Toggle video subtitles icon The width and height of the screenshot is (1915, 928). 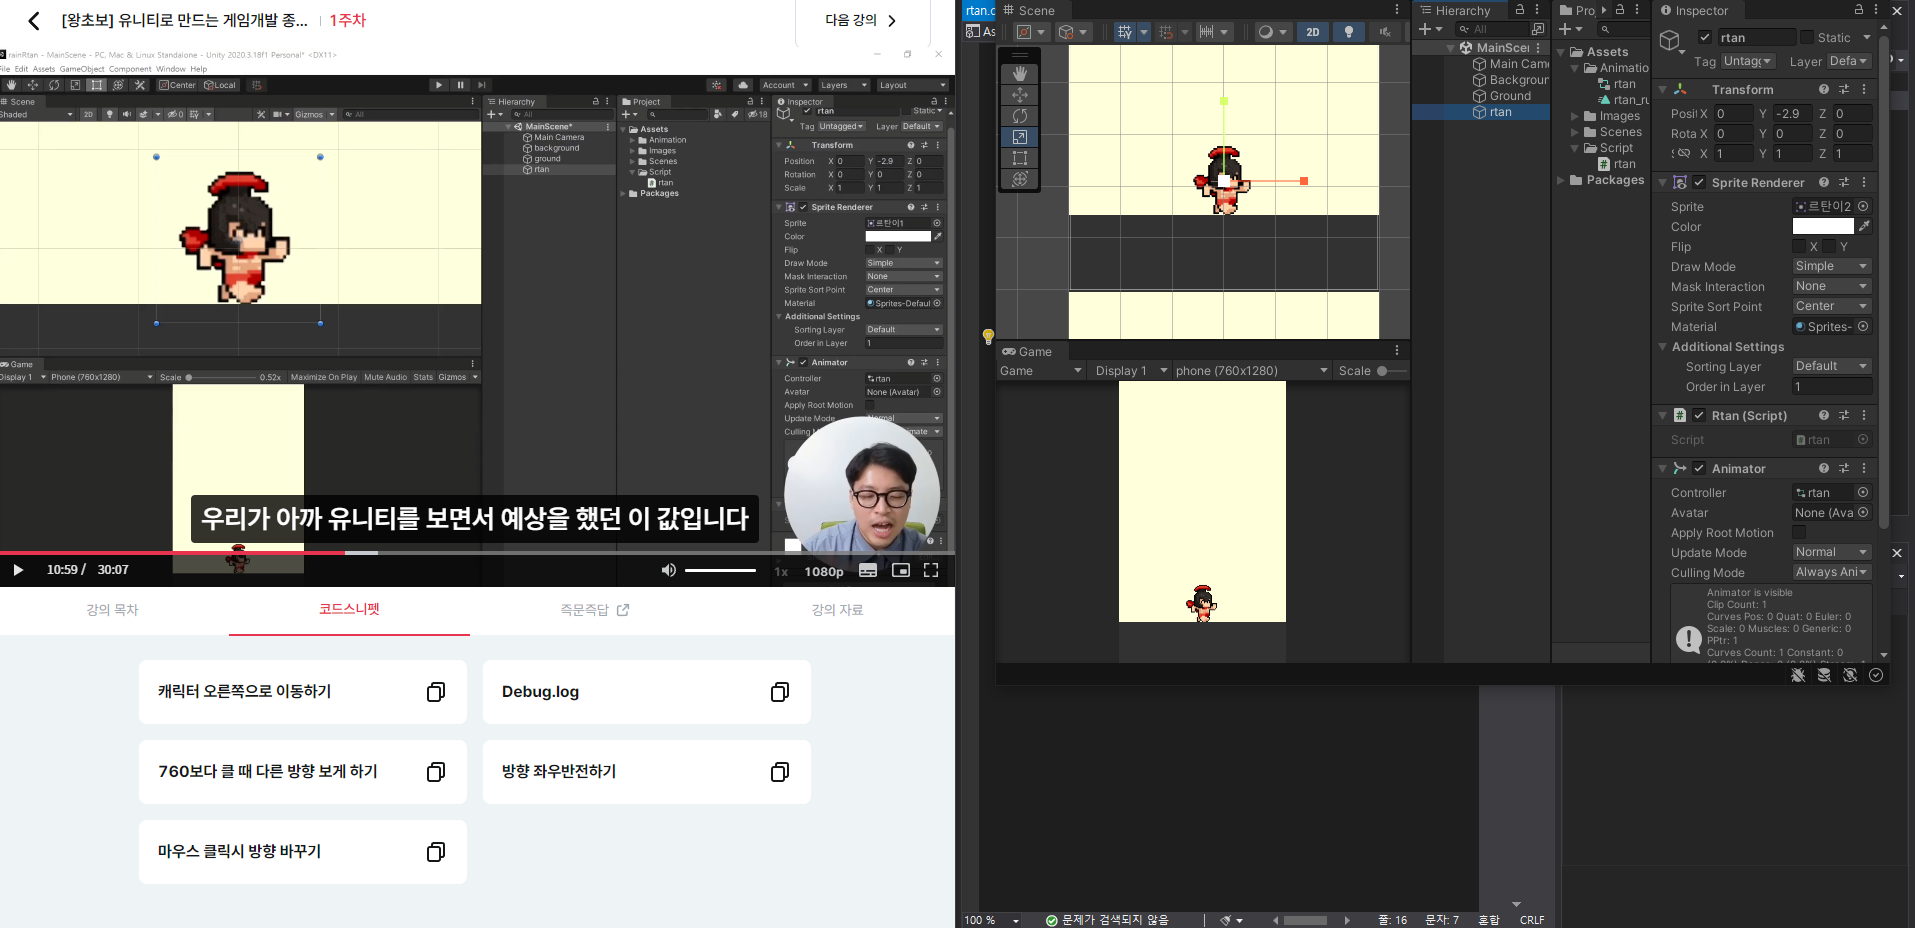point(868,570)
